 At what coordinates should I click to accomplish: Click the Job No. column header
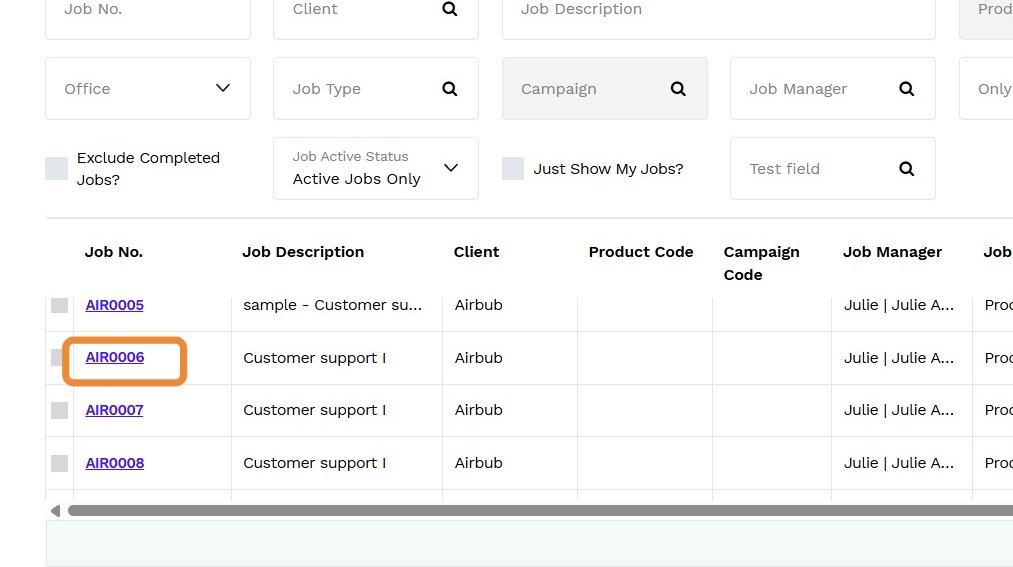114,252
